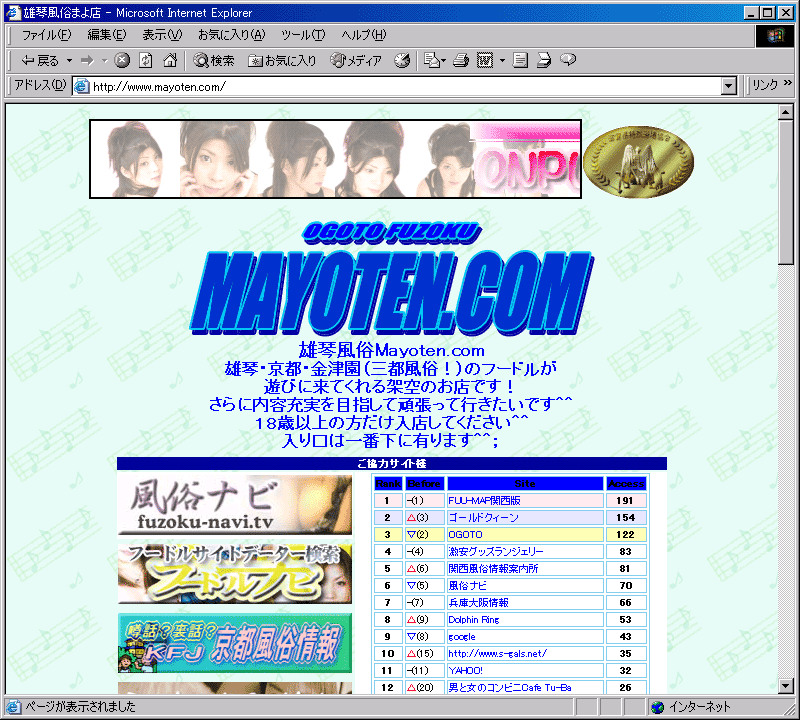800x720 pixels.
Task: Click the History icon in toolbar
Action: (402, 60)
